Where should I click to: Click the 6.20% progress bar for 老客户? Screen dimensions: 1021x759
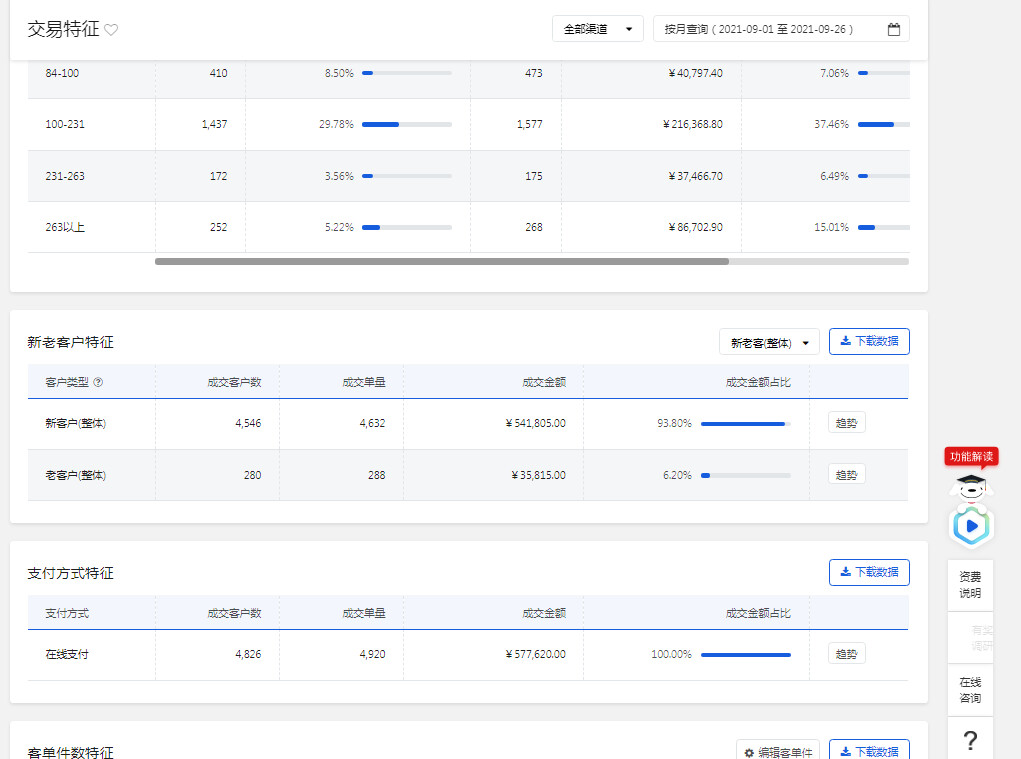click(x=746, y=476)
